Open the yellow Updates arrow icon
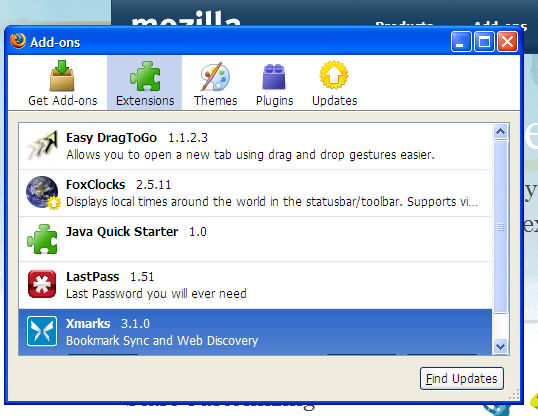538x416 pixels. pyautogui.click(x=334, y=74)
